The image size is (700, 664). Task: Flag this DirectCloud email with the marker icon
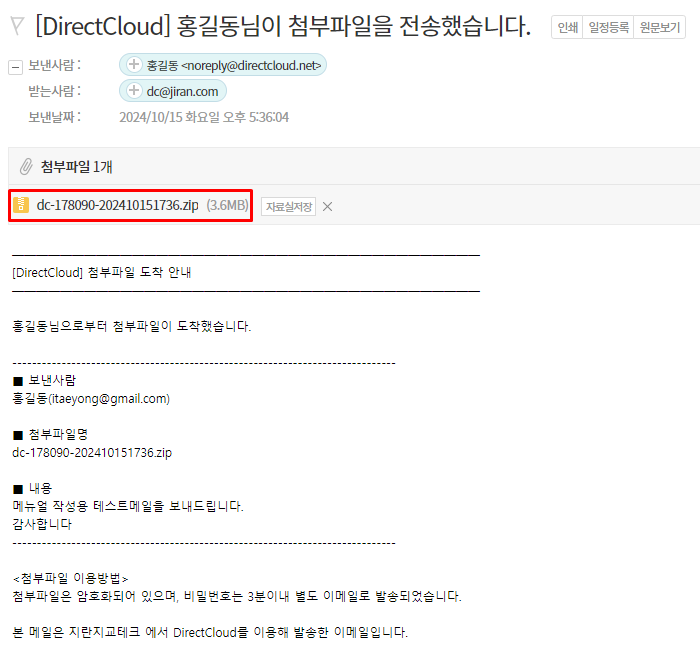17,27
